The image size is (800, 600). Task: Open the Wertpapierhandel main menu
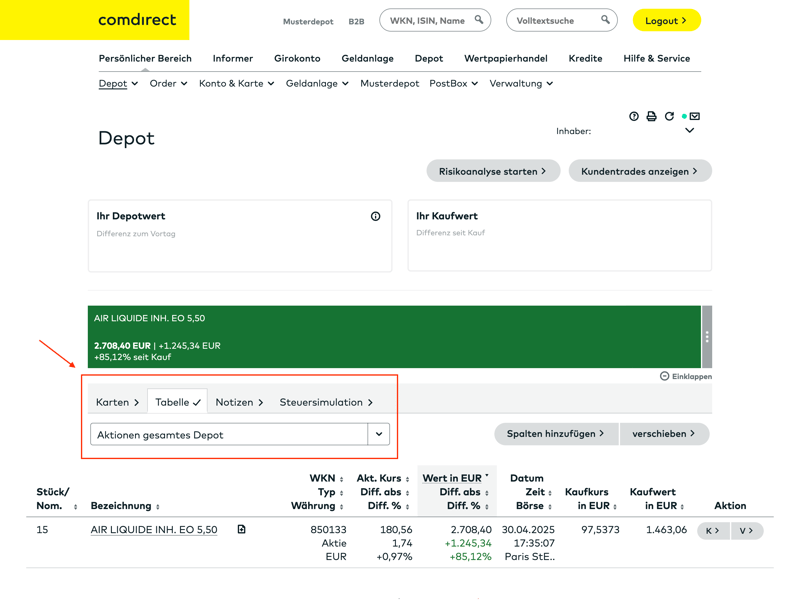506,58
